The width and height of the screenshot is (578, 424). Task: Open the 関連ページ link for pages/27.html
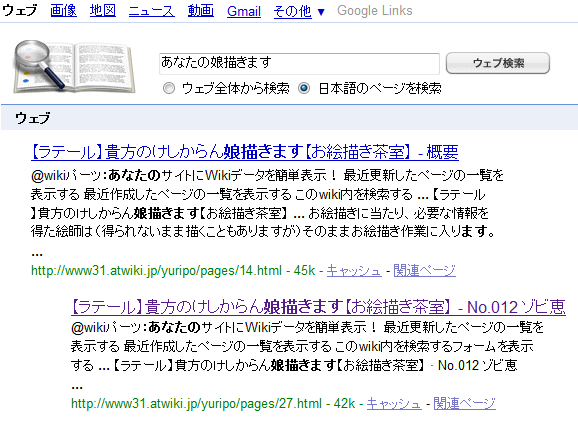coord(464,404)
